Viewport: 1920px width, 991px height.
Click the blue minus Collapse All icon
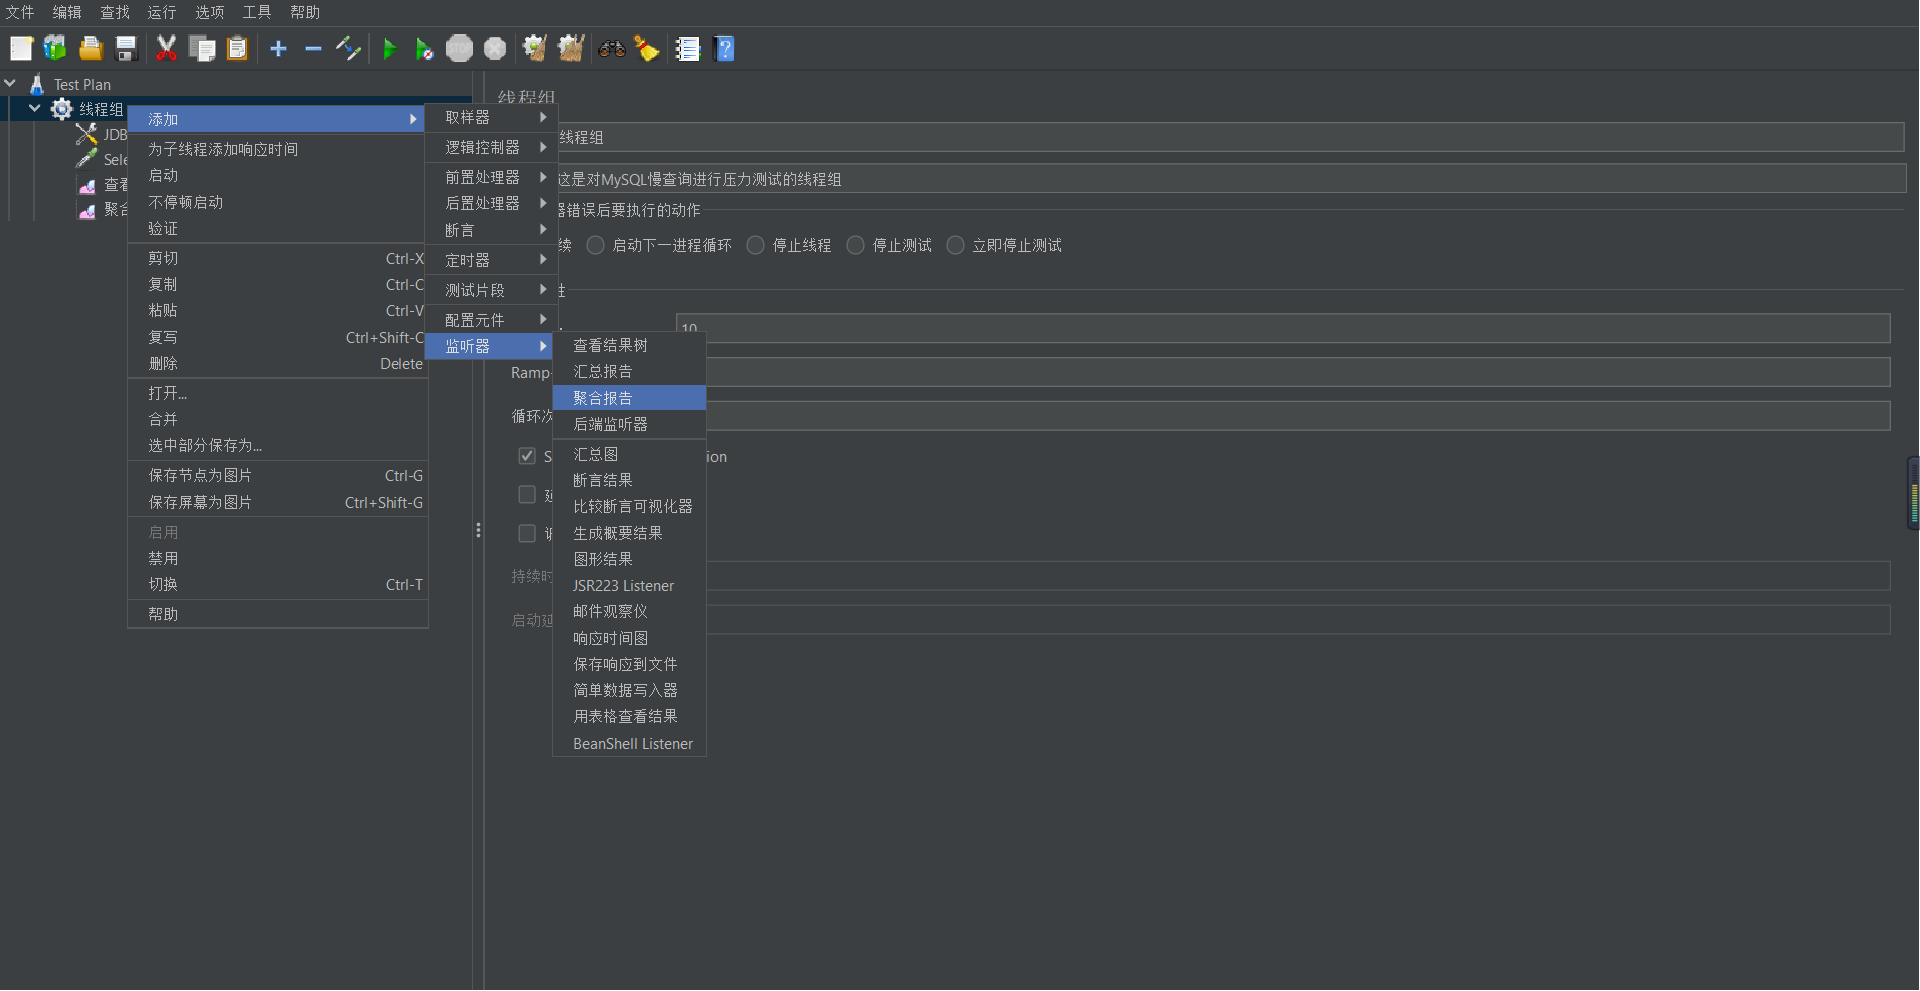click(x=313, y=48)
